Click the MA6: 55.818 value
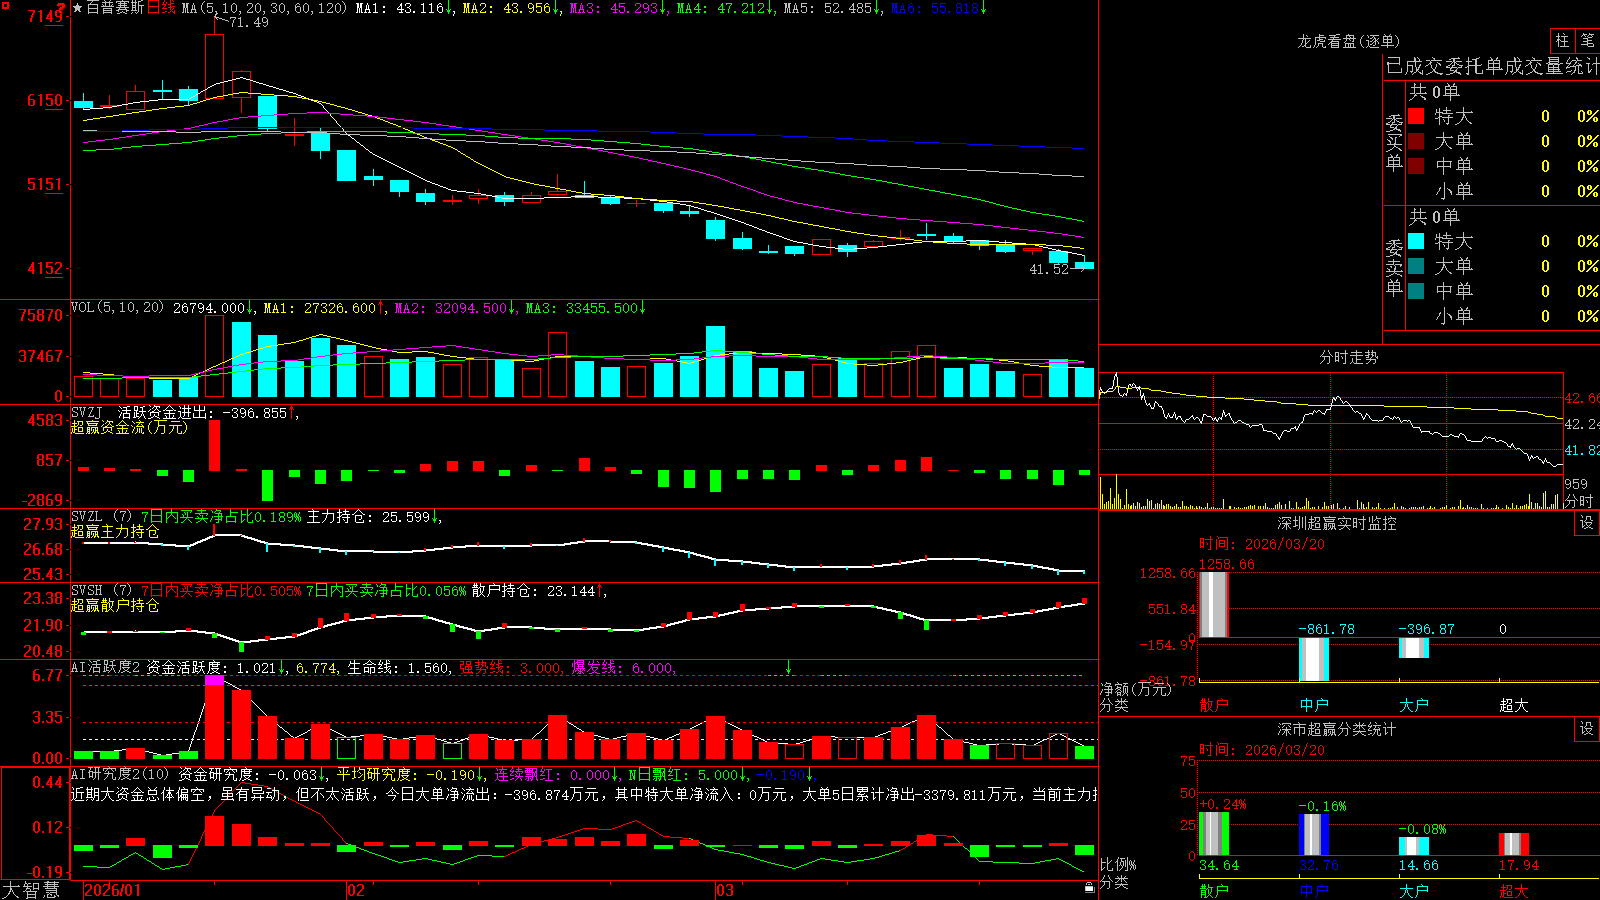 [x=936, y=8]
